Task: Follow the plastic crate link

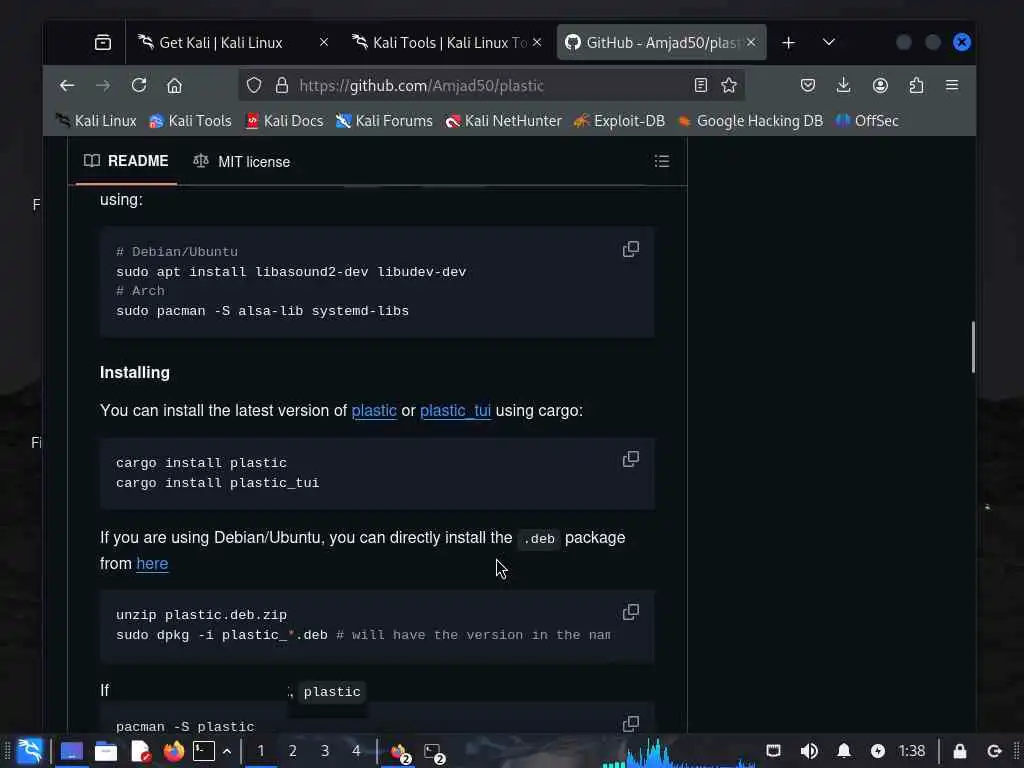Action: tap(374, 411)
